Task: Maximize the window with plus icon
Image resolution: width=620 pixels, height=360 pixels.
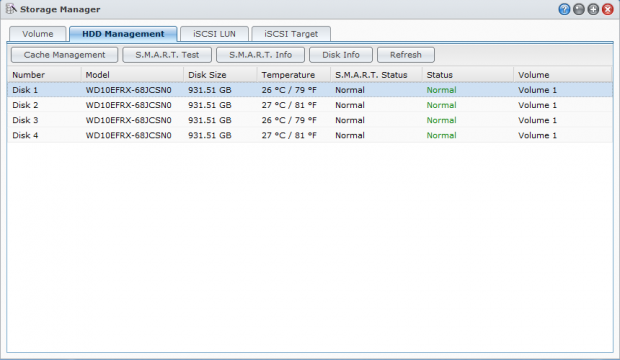Action: tap(593, 9)
